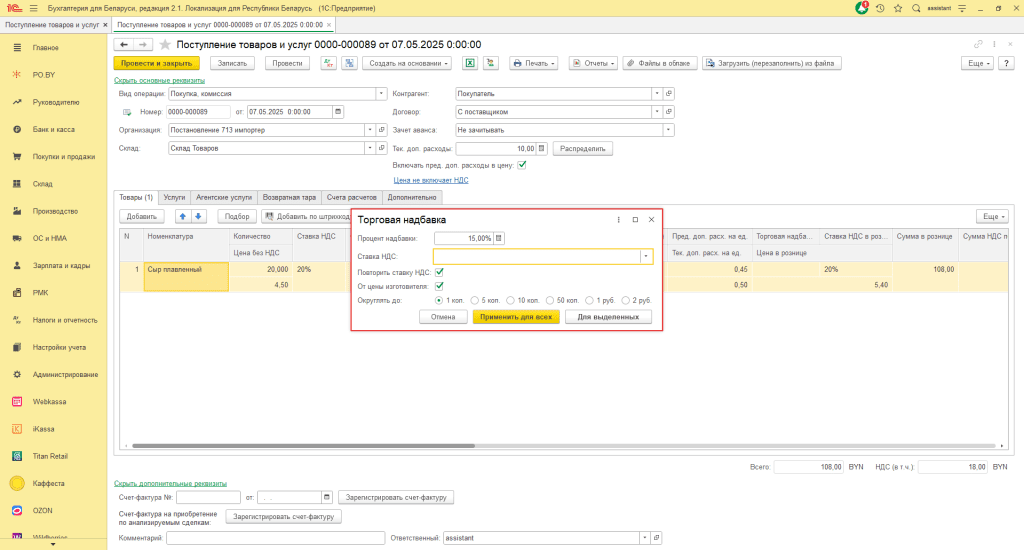Expand Склад dropdown arrow
This screenshot has width=1024, height=550.
370,148
